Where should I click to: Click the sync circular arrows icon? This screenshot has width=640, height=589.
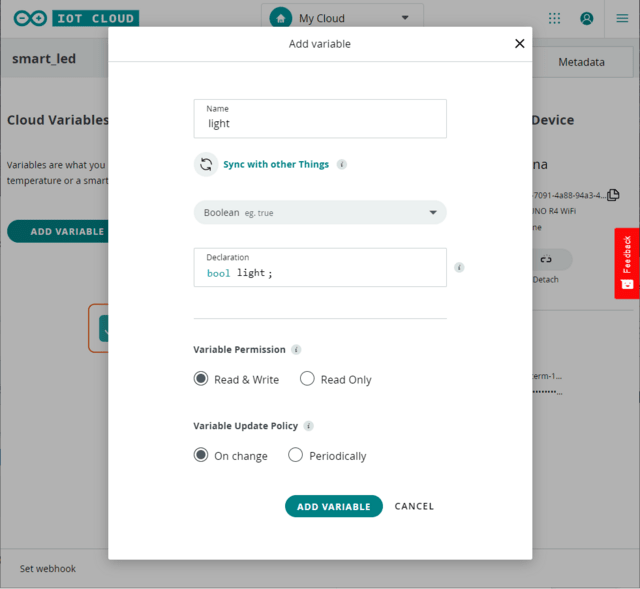206,165
